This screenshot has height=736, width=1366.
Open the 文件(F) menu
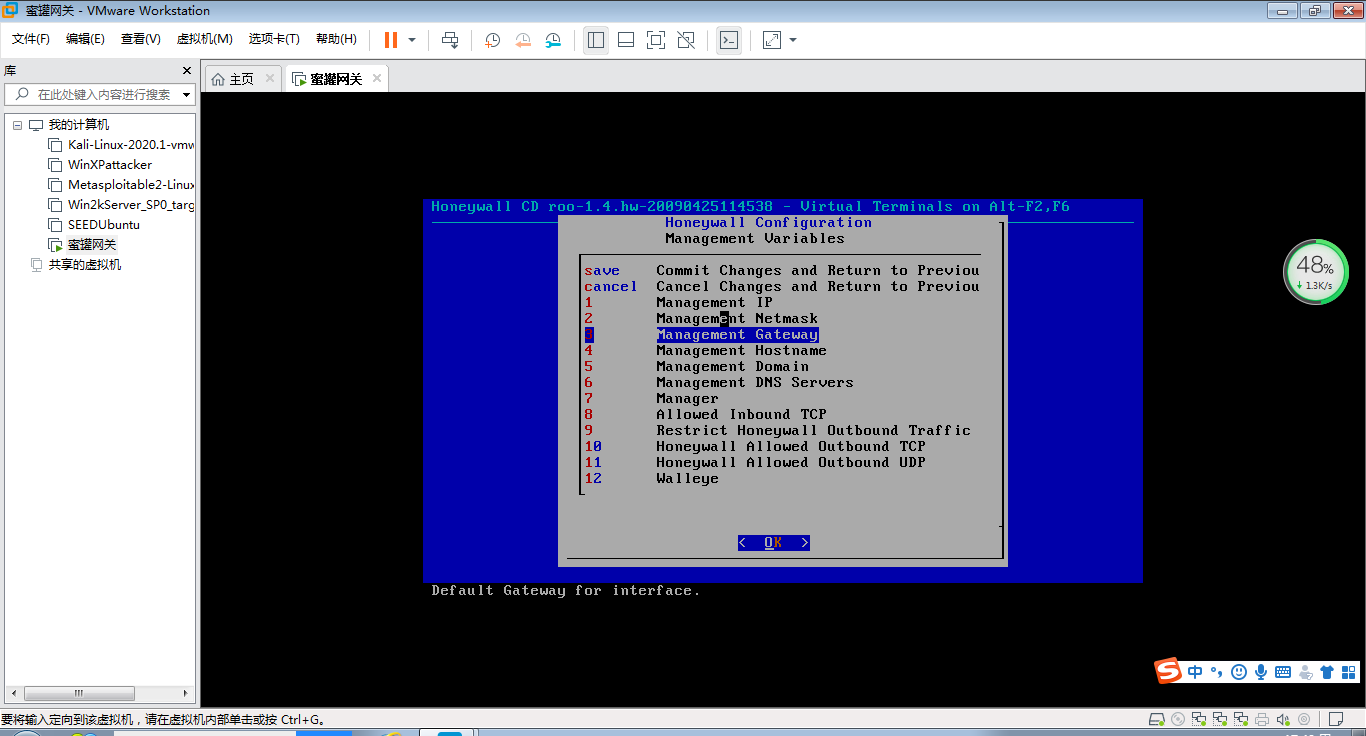[x=31, y=39]
